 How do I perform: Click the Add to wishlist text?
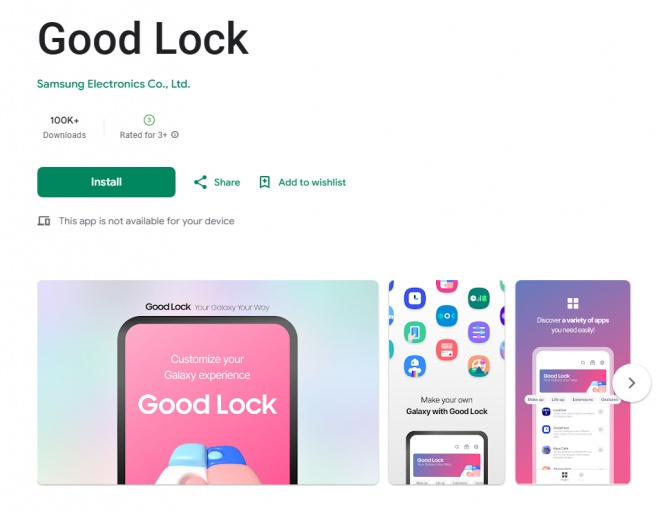coord(312,182)
